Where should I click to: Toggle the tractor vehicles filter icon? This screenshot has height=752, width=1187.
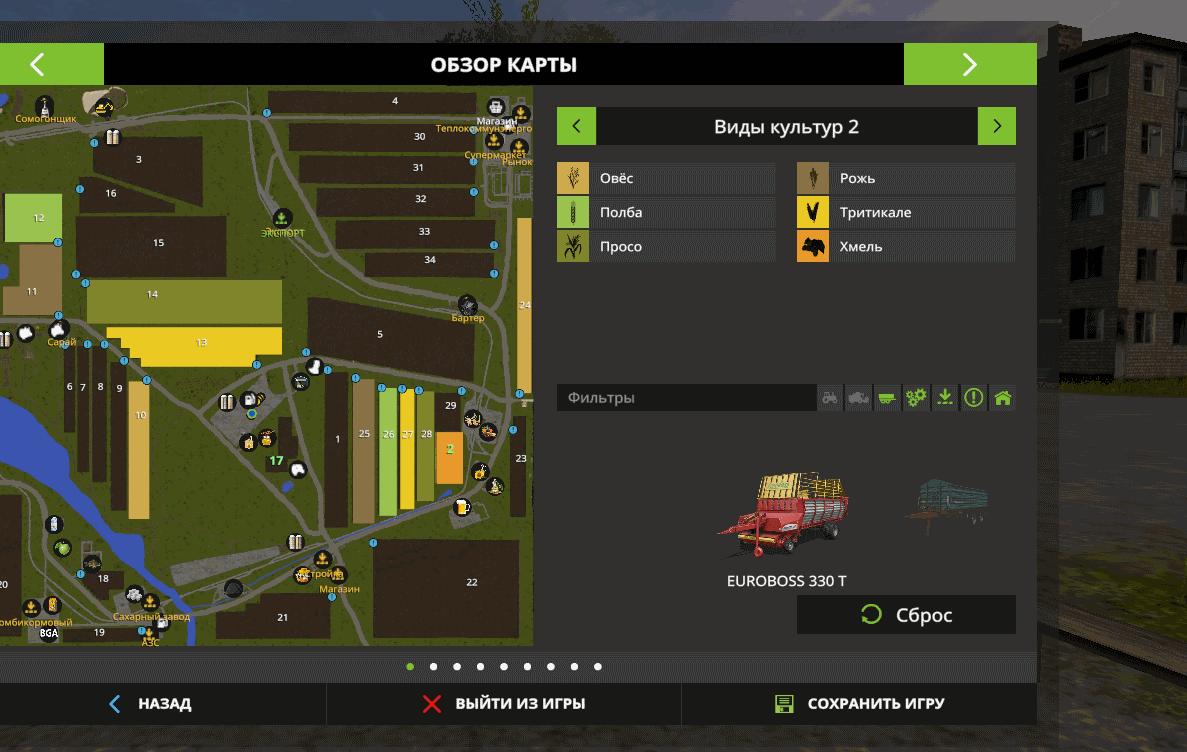point(830,398)
